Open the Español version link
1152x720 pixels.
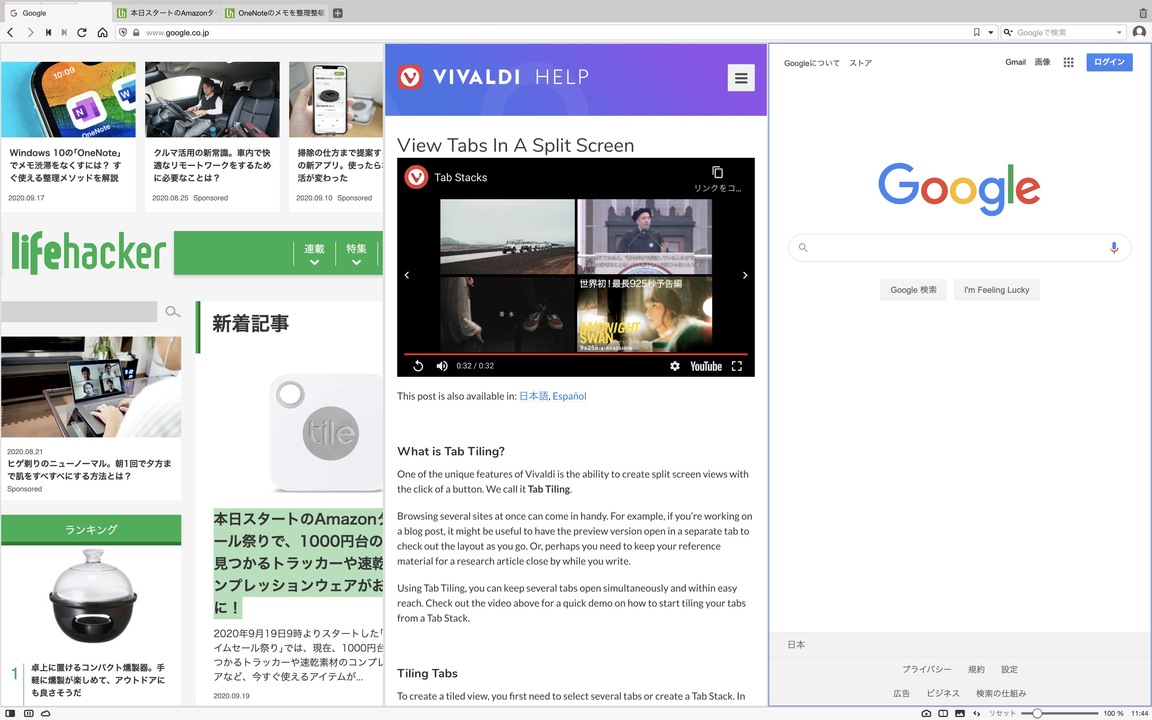569,396
